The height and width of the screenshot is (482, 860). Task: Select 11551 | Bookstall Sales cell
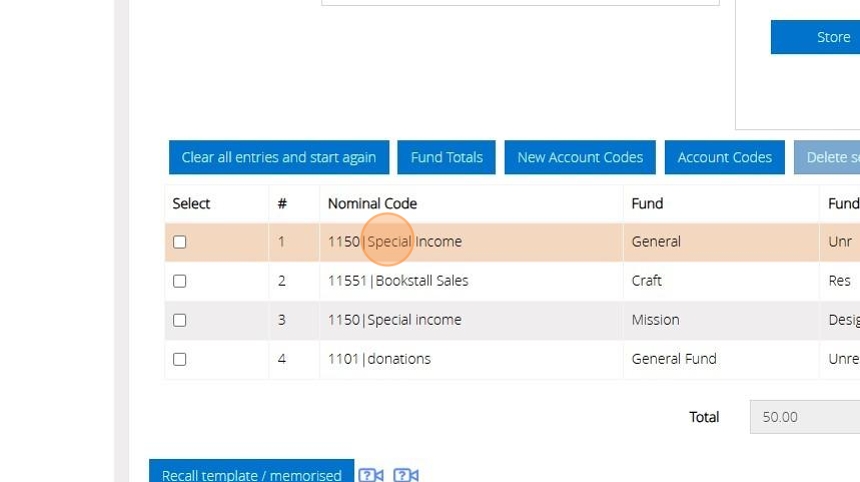471,281
